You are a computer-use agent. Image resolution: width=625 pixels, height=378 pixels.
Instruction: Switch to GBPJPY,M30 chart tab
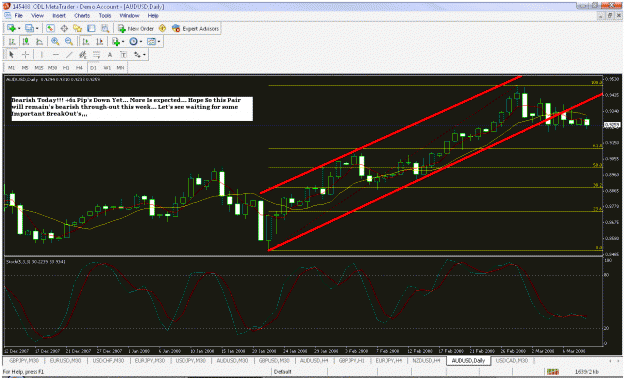(24, 360)
